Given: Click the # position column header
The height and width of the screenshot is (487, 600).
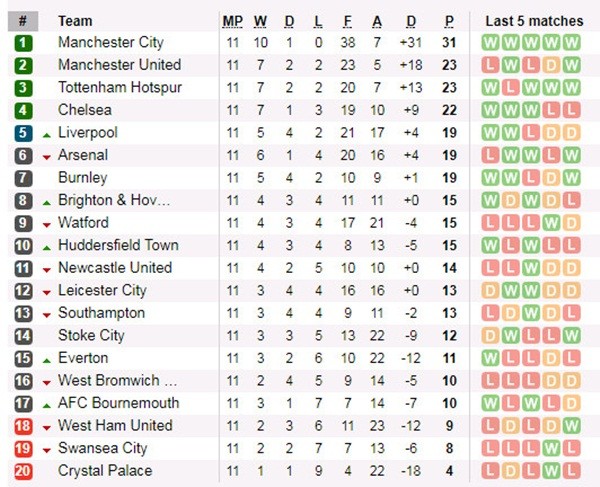Looking at the screenshot, I should [x=23, y=21].
